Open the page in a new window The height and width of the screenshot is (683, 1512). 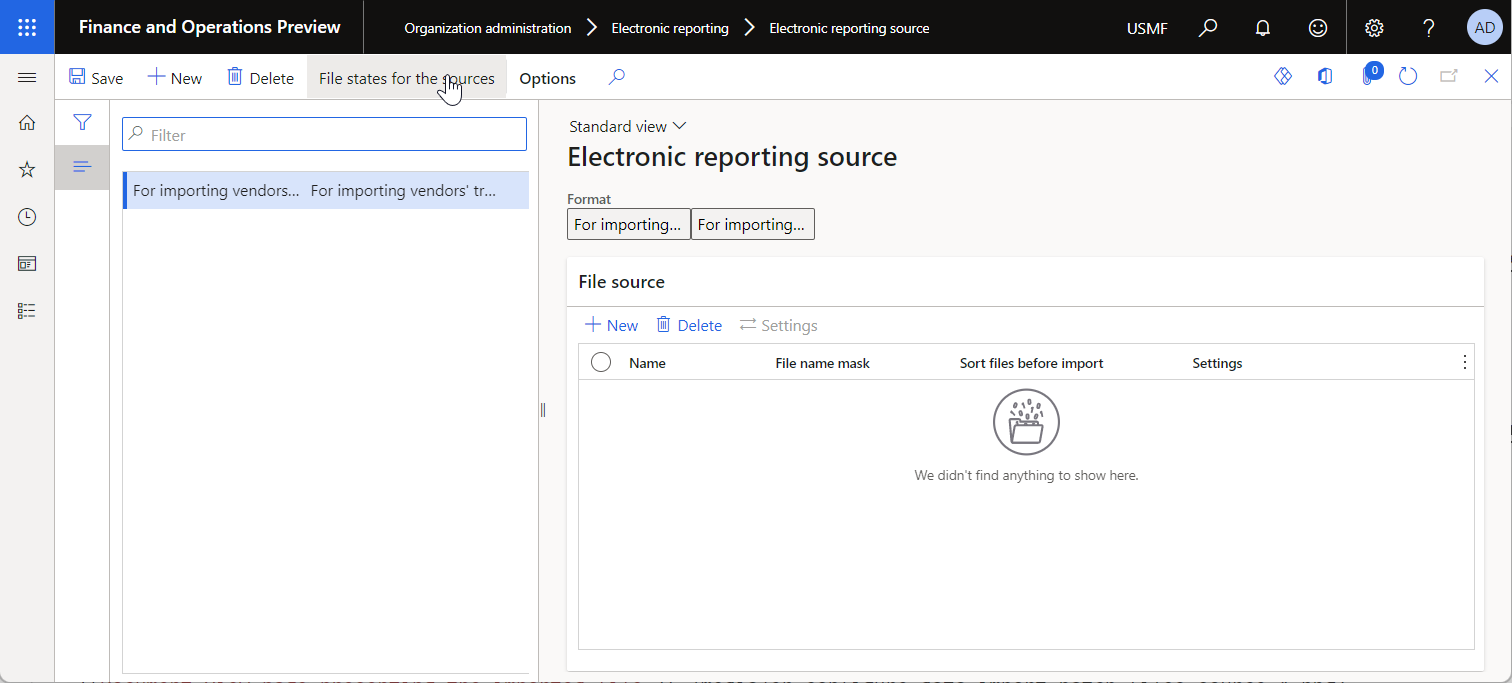point(1448,76)
